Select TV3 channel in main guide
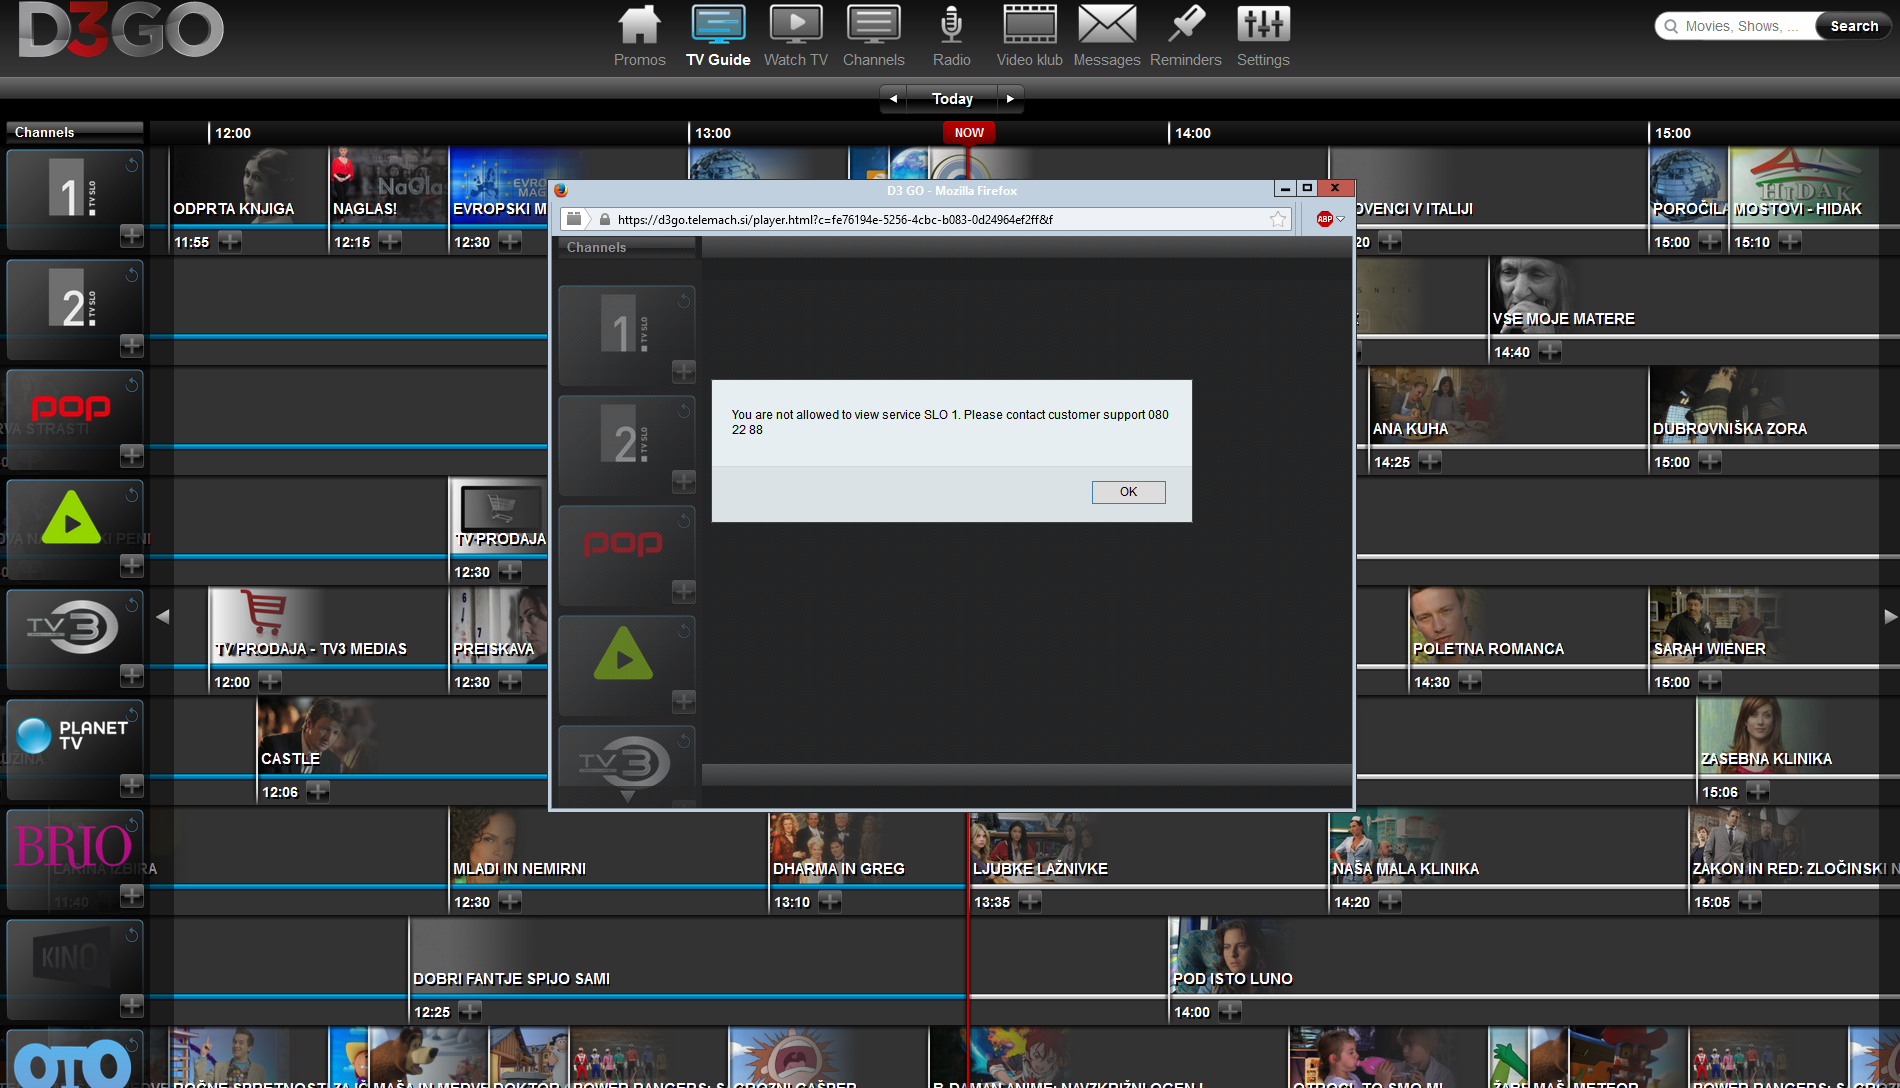The height and width of the screenshot is (1088, 1900). (x=75, y=638)
